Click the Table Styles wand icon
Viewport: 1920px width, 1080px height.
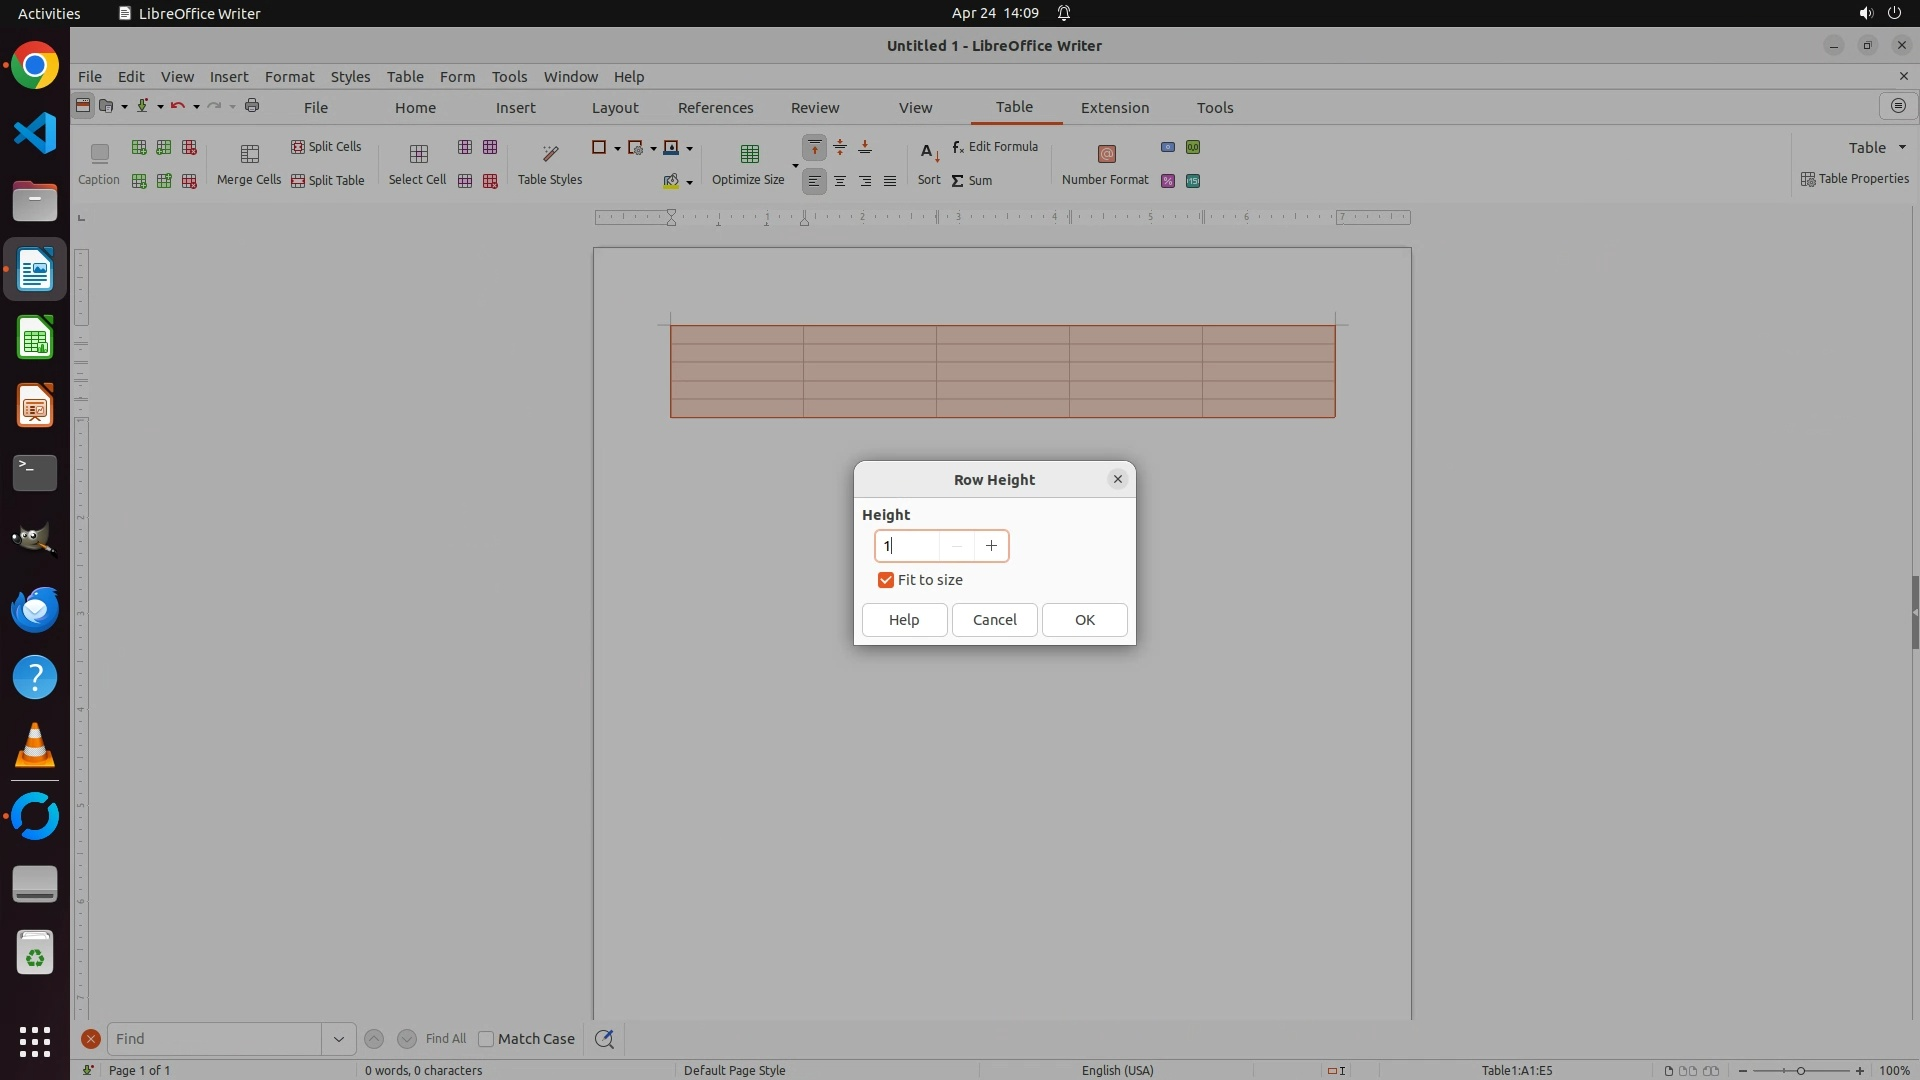(x=550, y=153)
